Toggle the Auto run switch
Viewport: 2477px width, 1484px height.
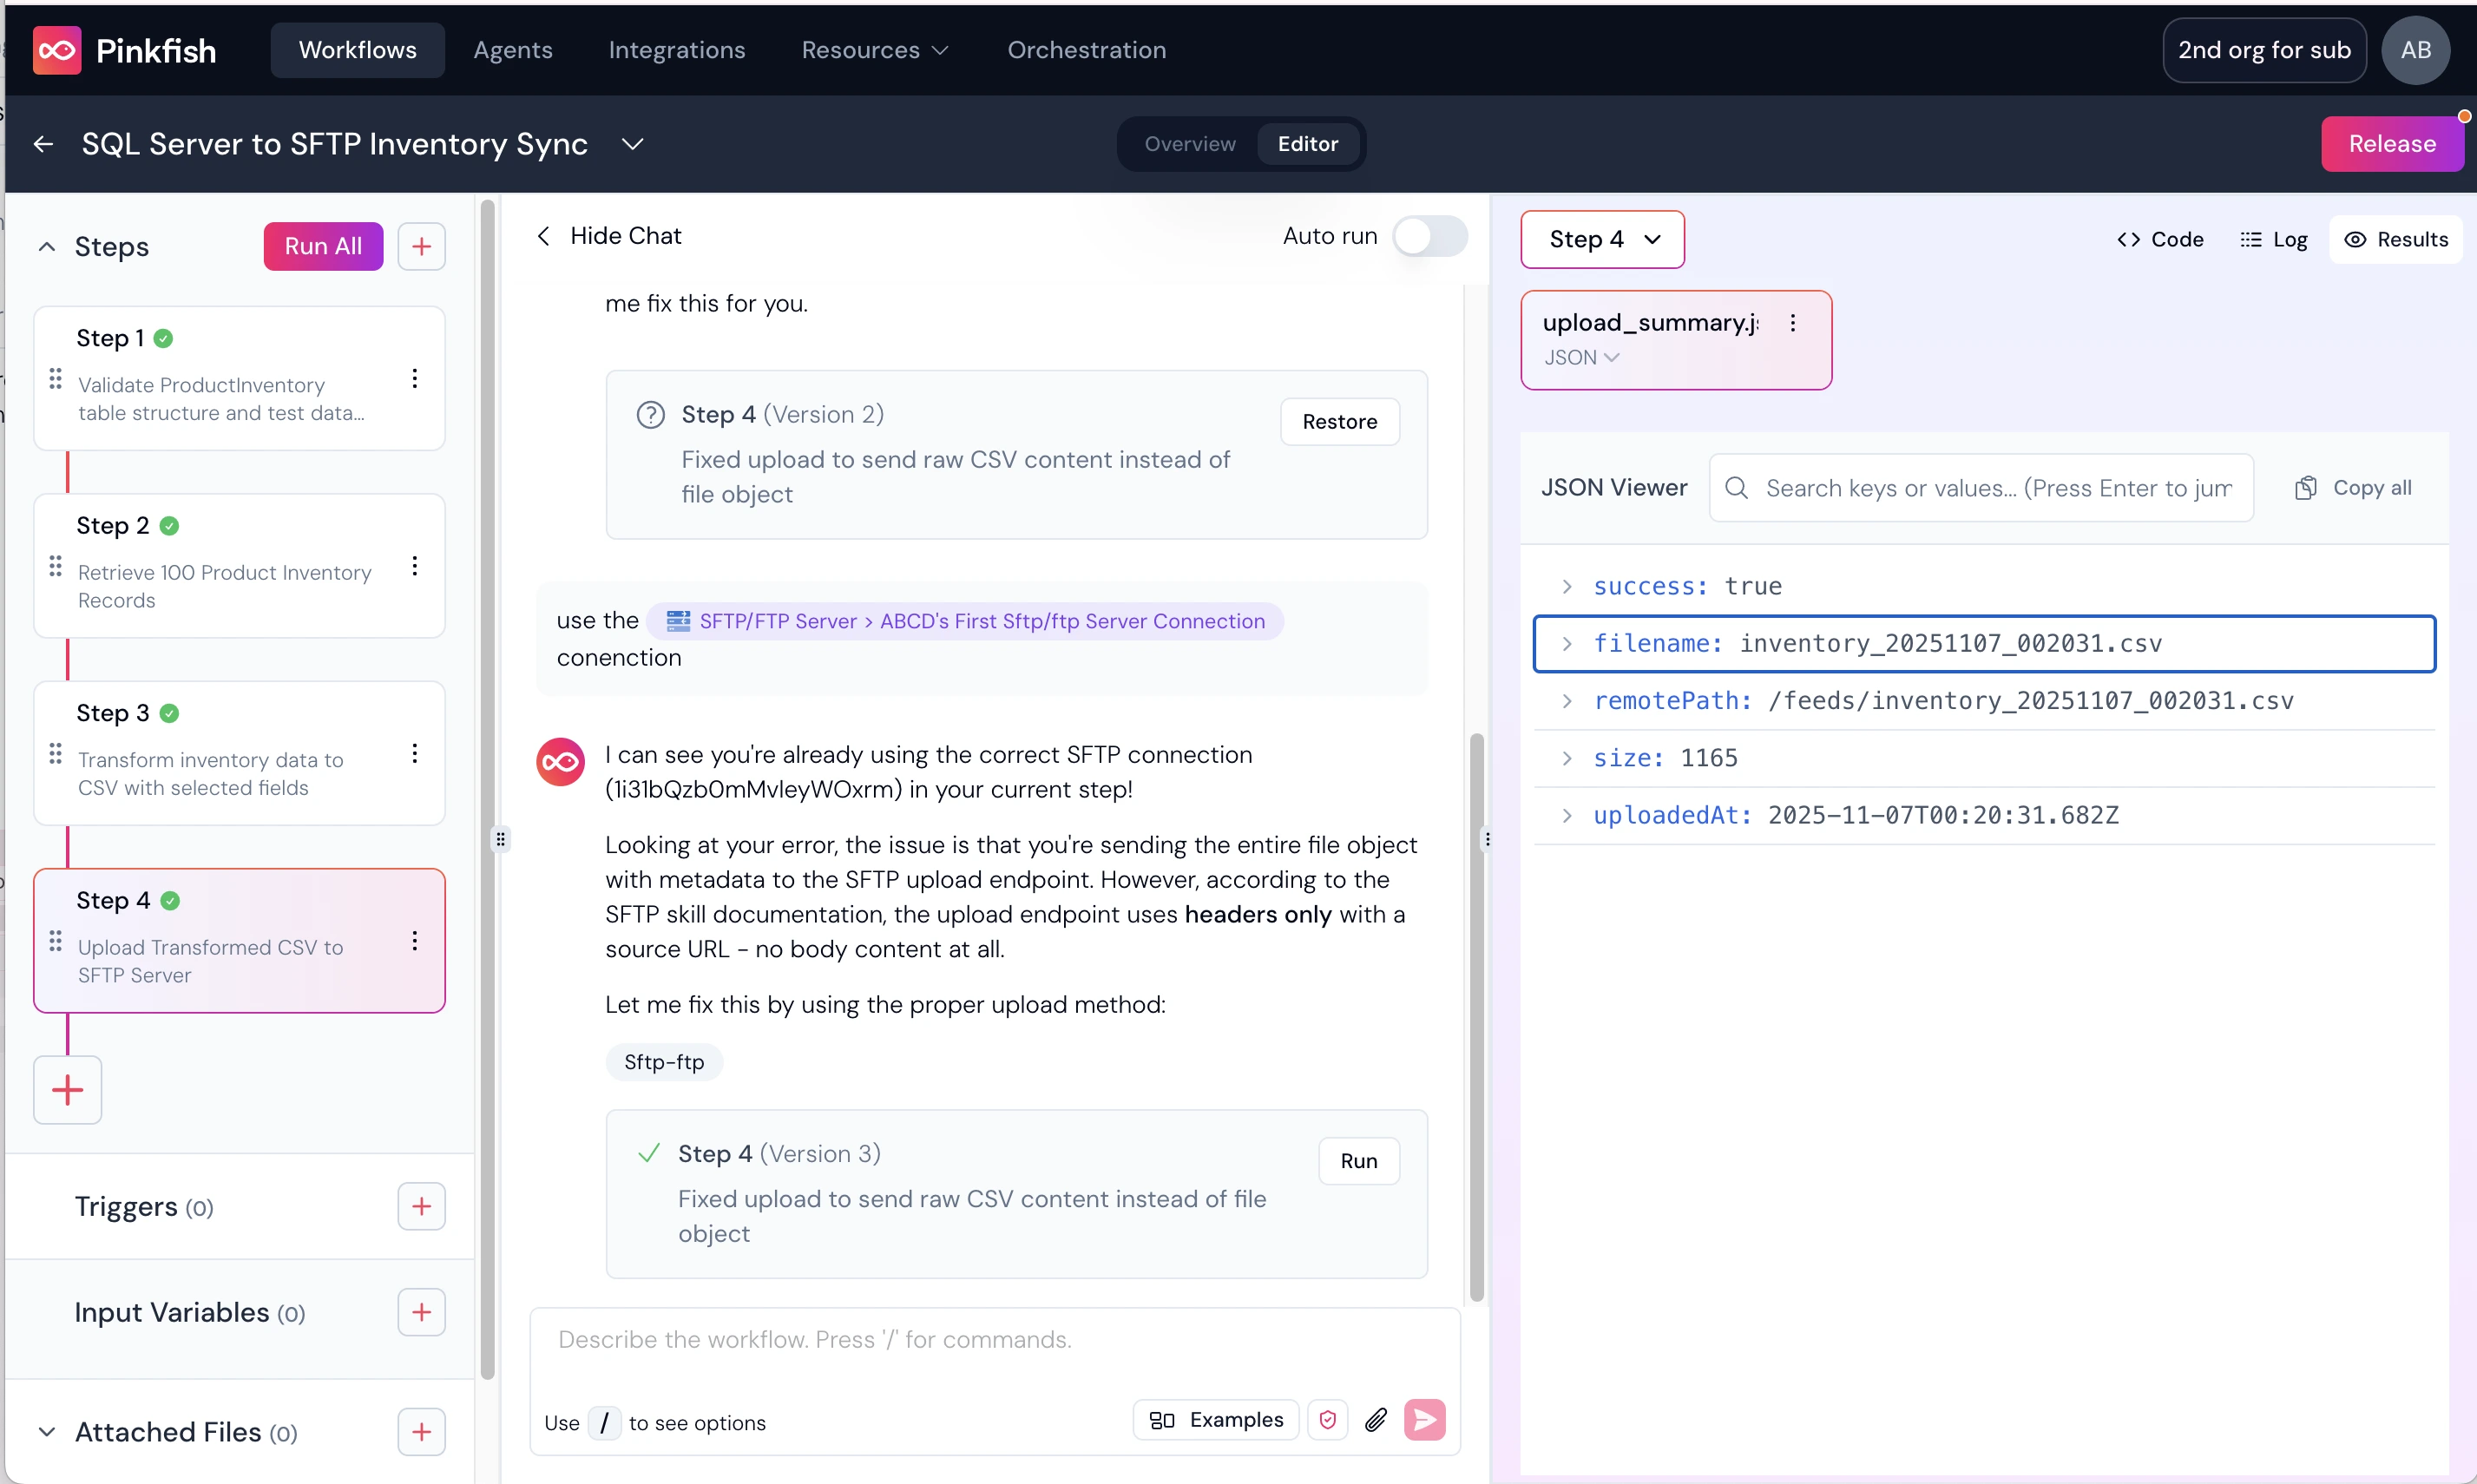coord(1430,236)
